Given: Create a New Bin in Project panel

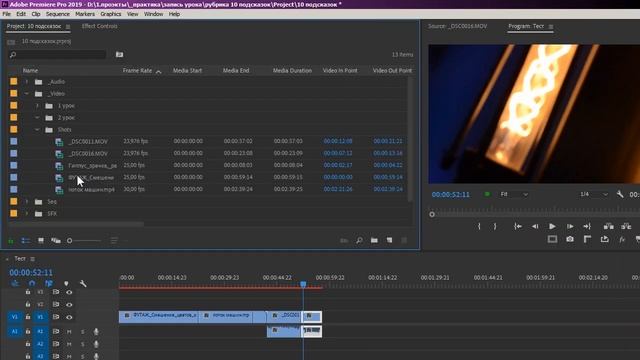Looking at the screenshot, I should 374,240.
